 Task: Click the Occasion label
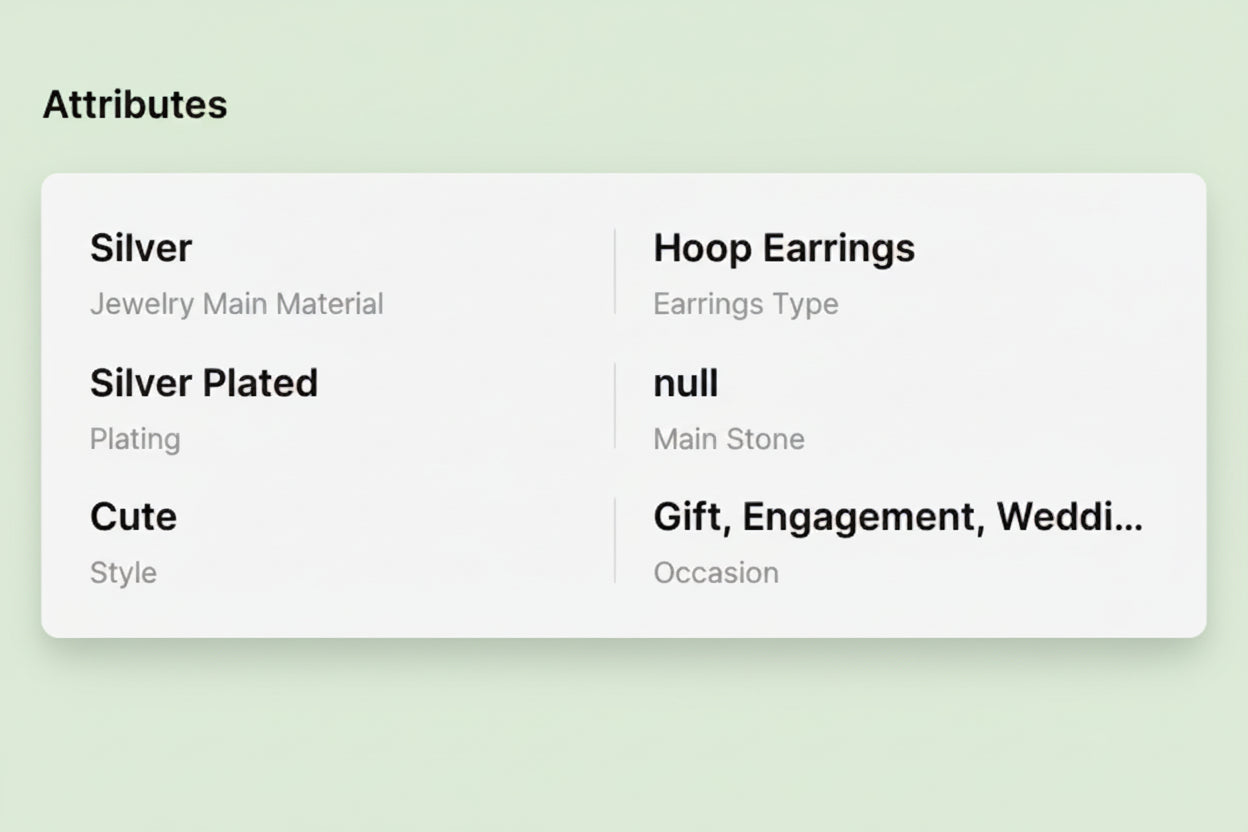point(716,573)
